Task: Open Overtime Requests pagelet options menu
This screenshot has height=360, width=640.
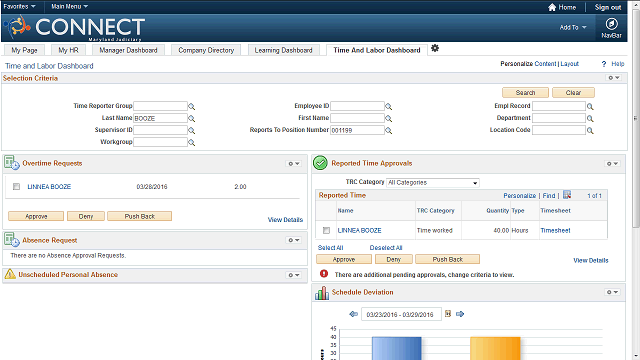Action: [x=294, y=163]
